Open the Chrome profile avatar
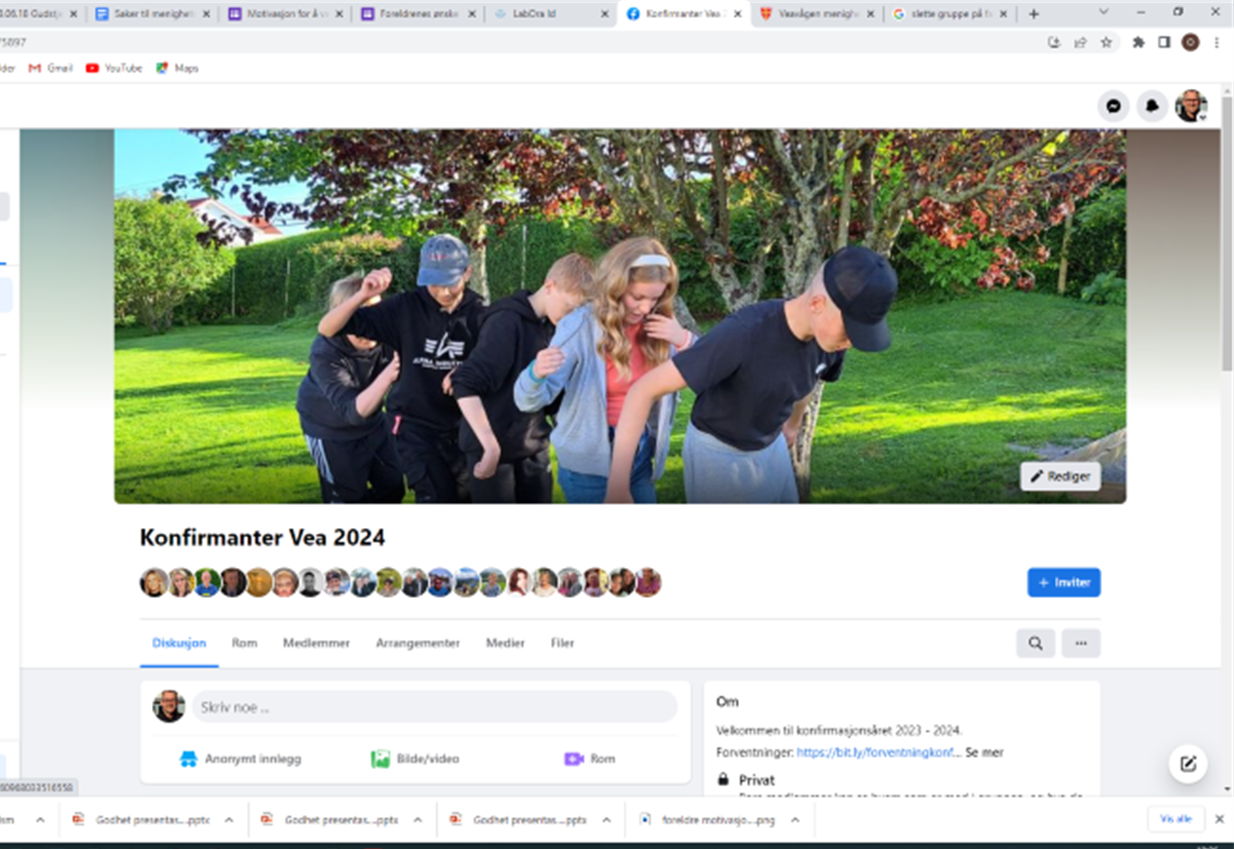Viewport: 1234px width, 849px height. point(1190,42)
